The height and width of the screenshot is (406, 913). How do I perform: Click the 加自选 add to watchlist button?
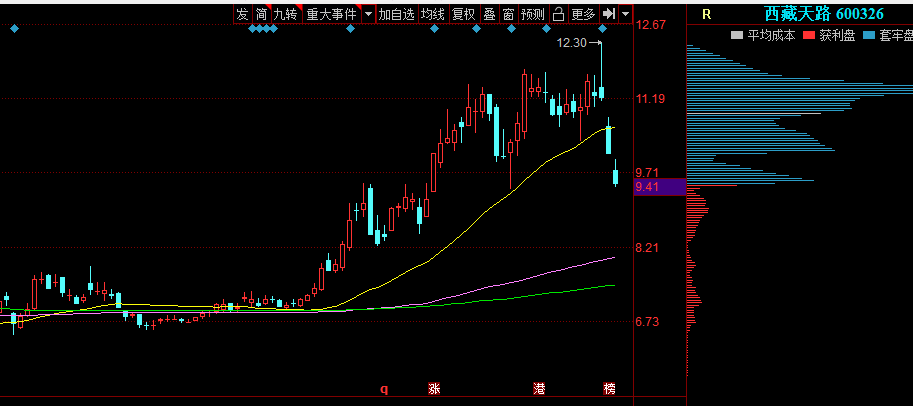[396, 14]
